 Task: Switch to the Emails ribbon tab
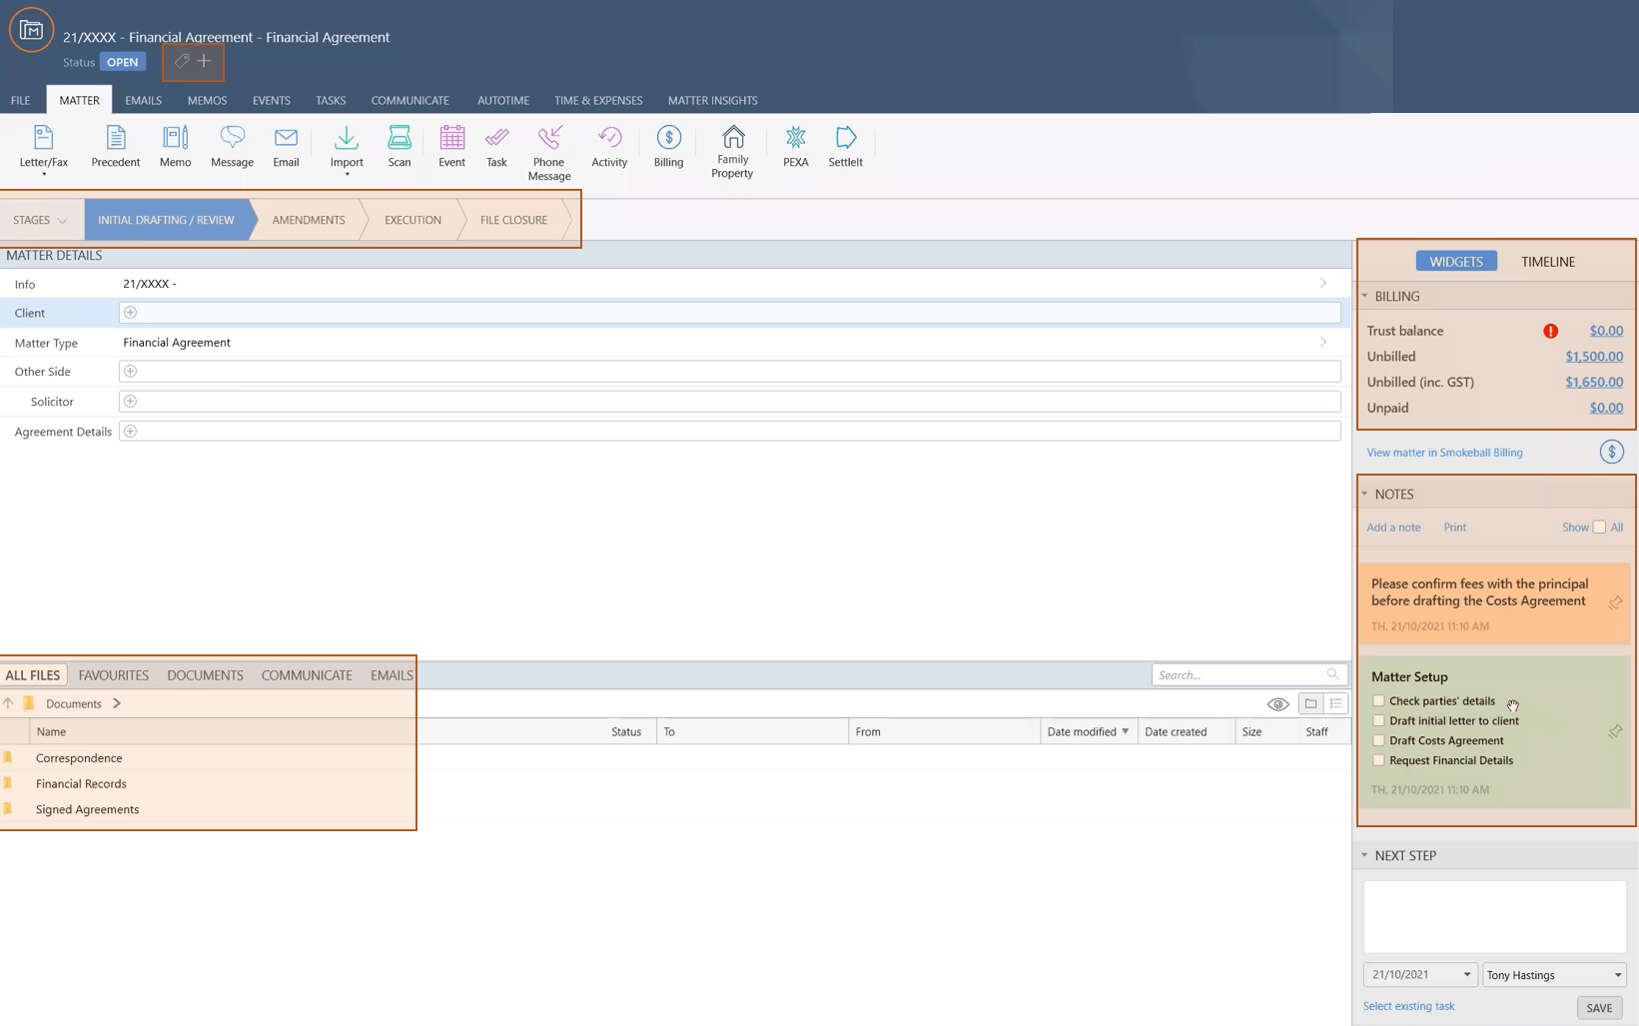point(143,100)
